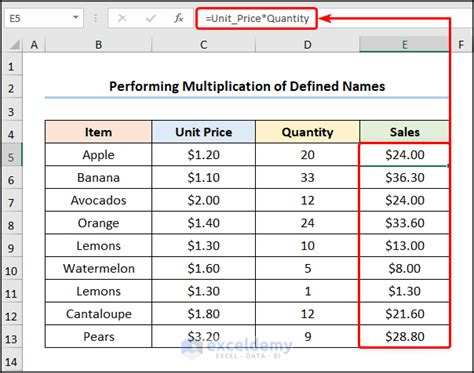This screenshot has width=474, height=373.
Task: Click the $3.20 unit price cell
Action: pyautogui.click(x=204, y=336)
